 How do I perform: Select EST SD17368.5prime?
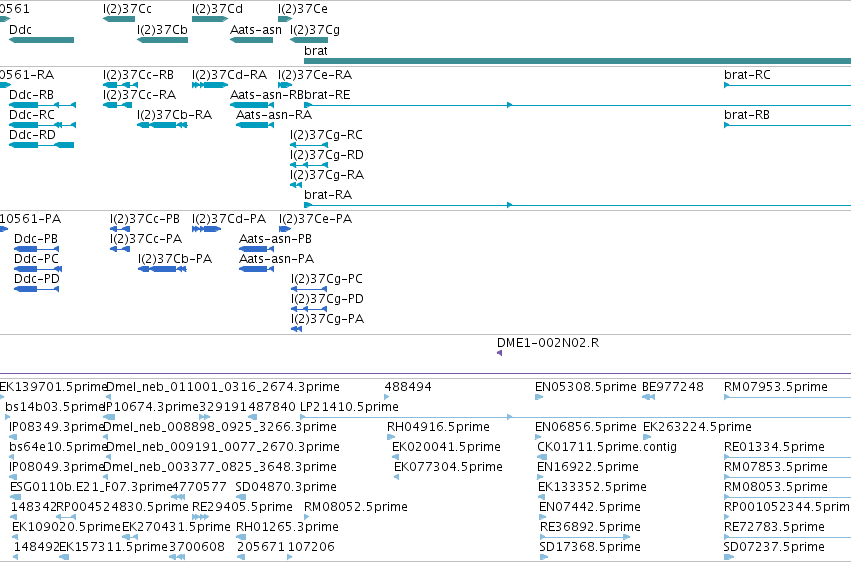tap(544, 557)
